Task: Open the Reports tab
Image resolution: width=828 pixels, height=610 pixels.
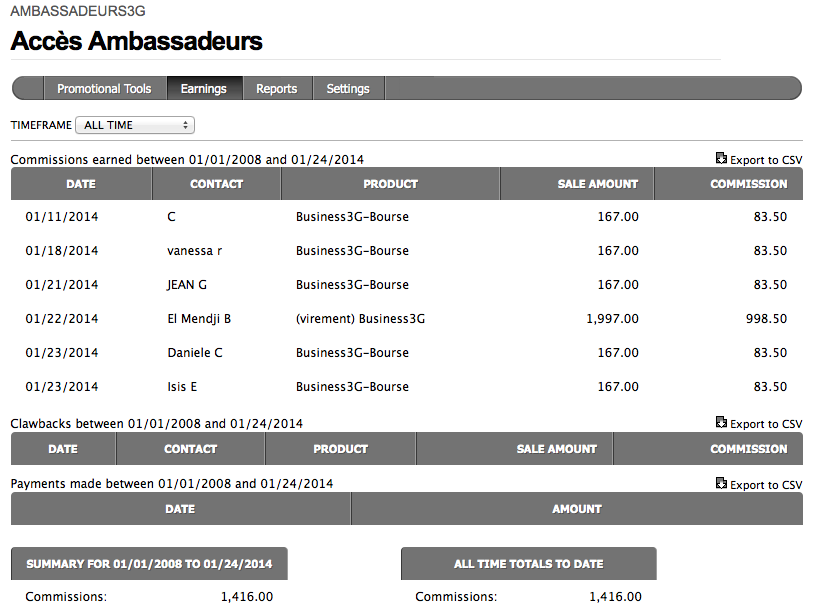Action: tap(277, 89)
